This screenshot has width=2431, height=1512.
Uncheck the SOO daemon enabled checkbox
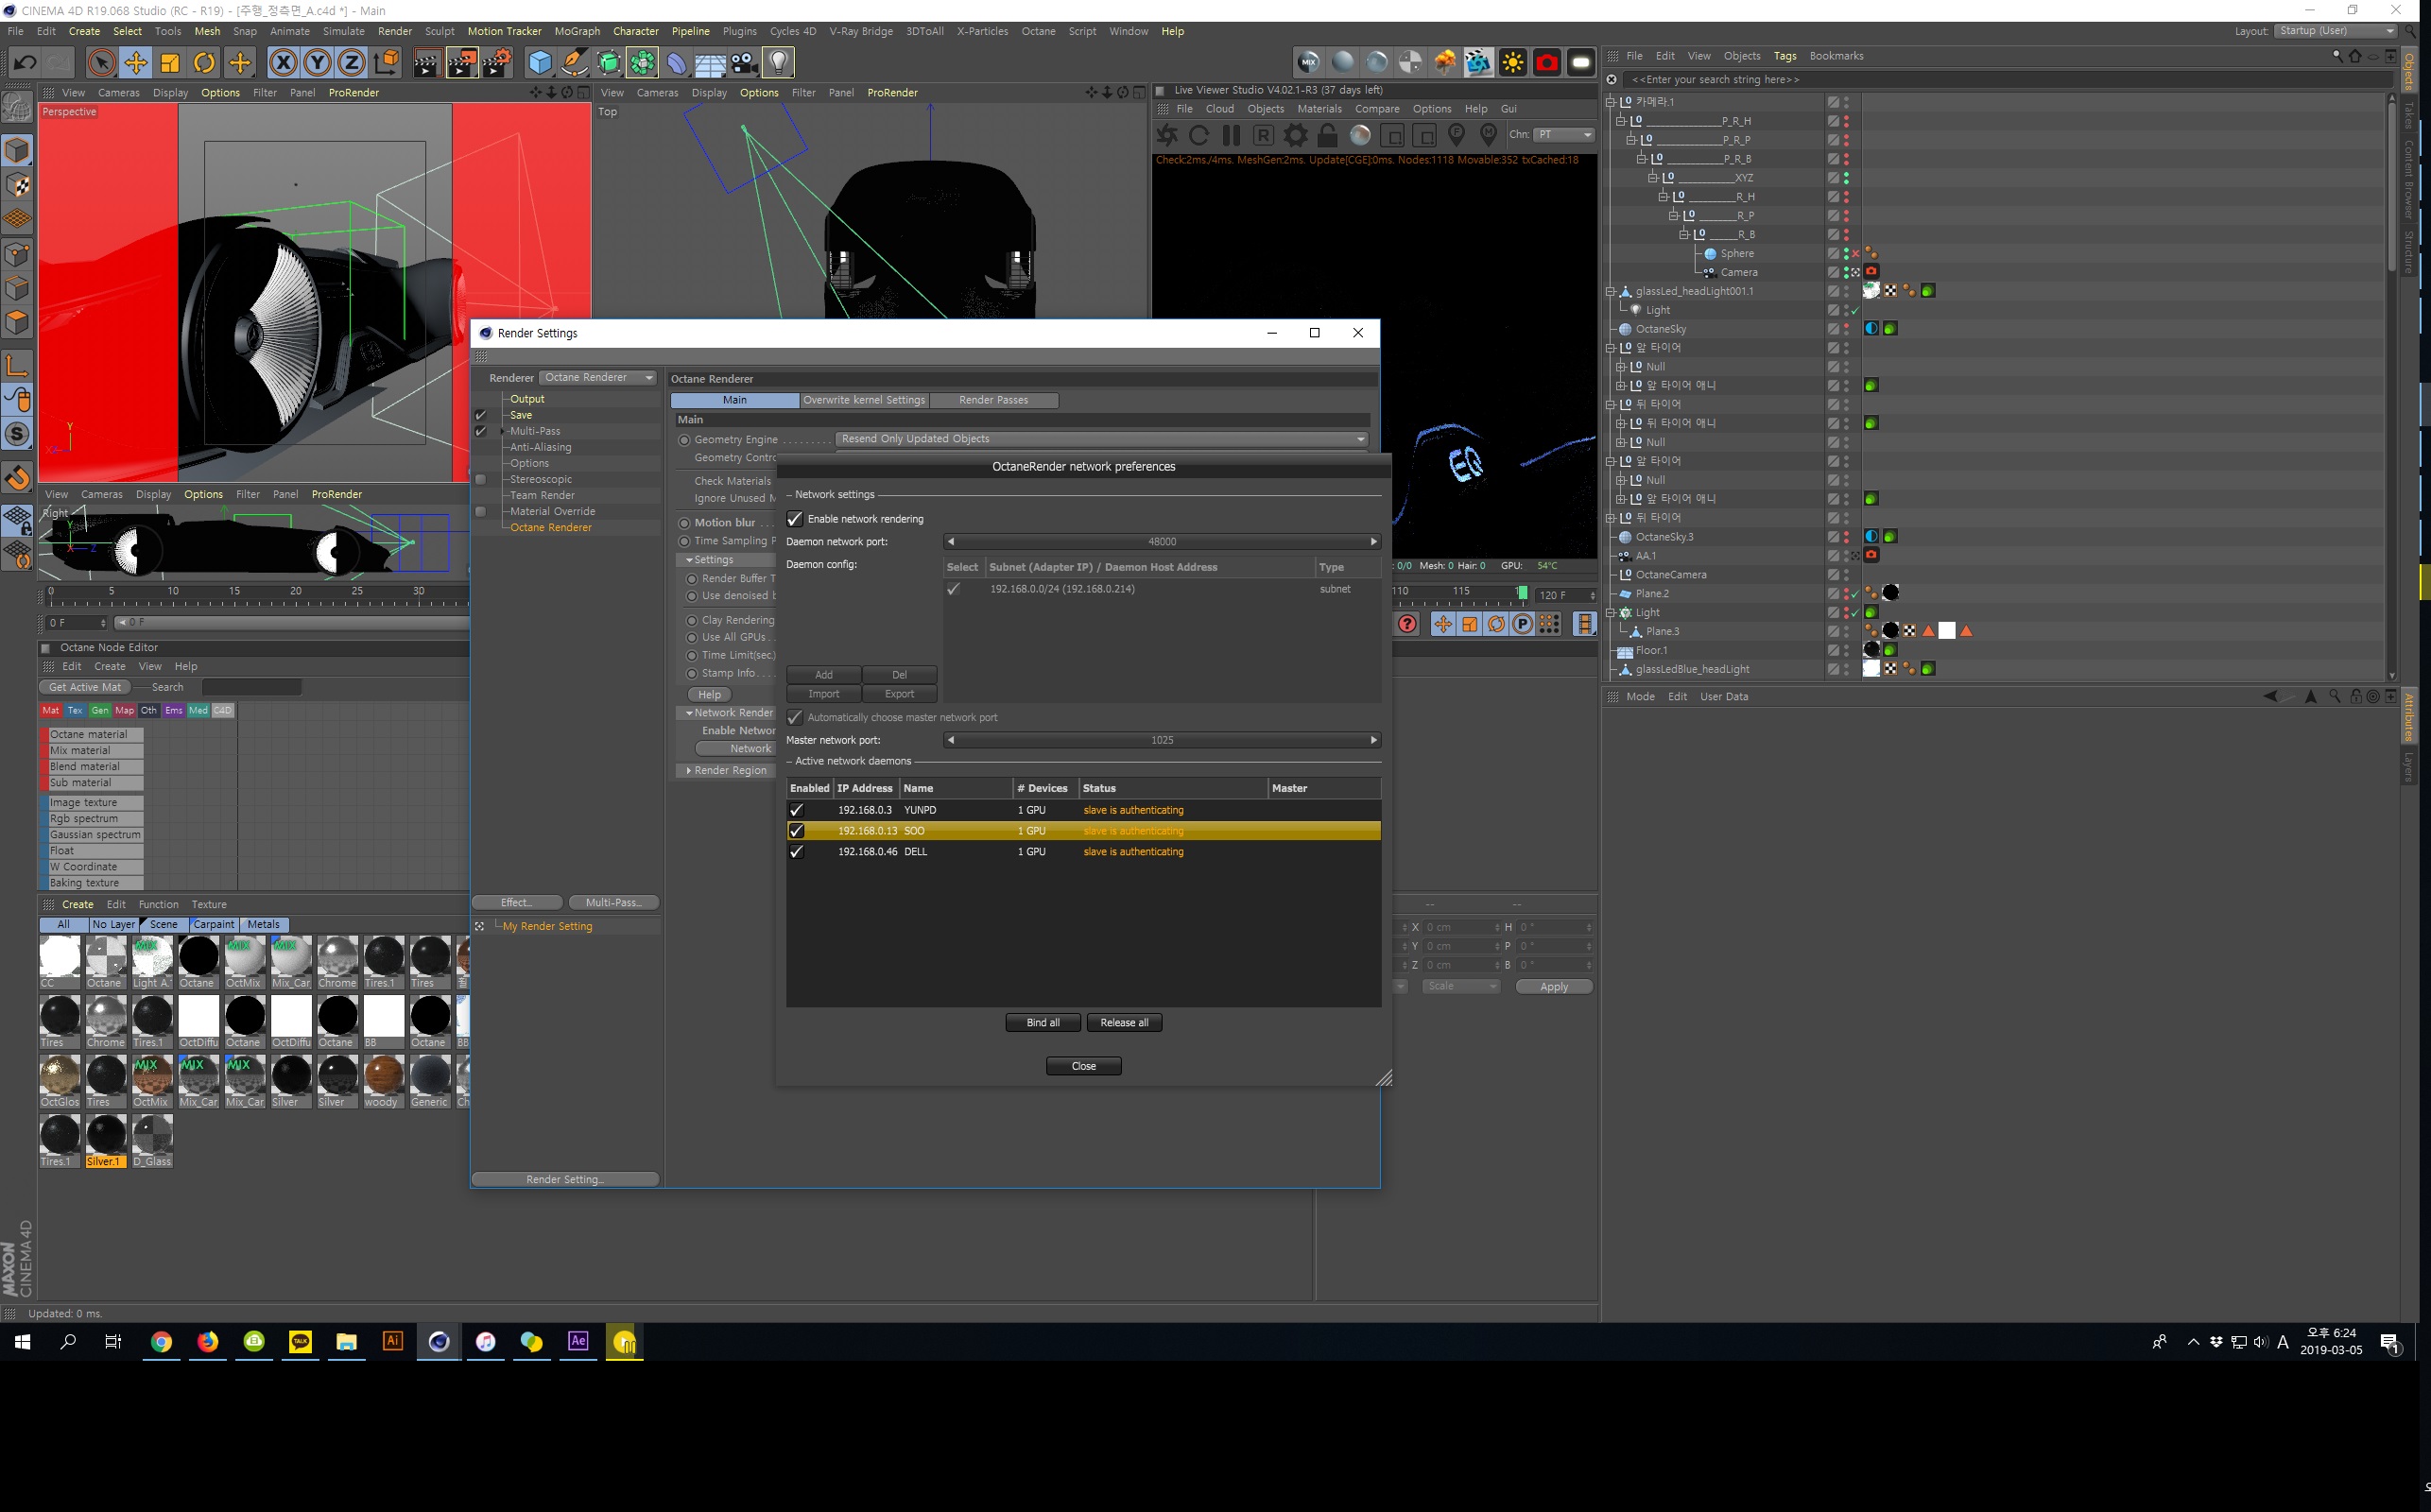click(797, 831)
